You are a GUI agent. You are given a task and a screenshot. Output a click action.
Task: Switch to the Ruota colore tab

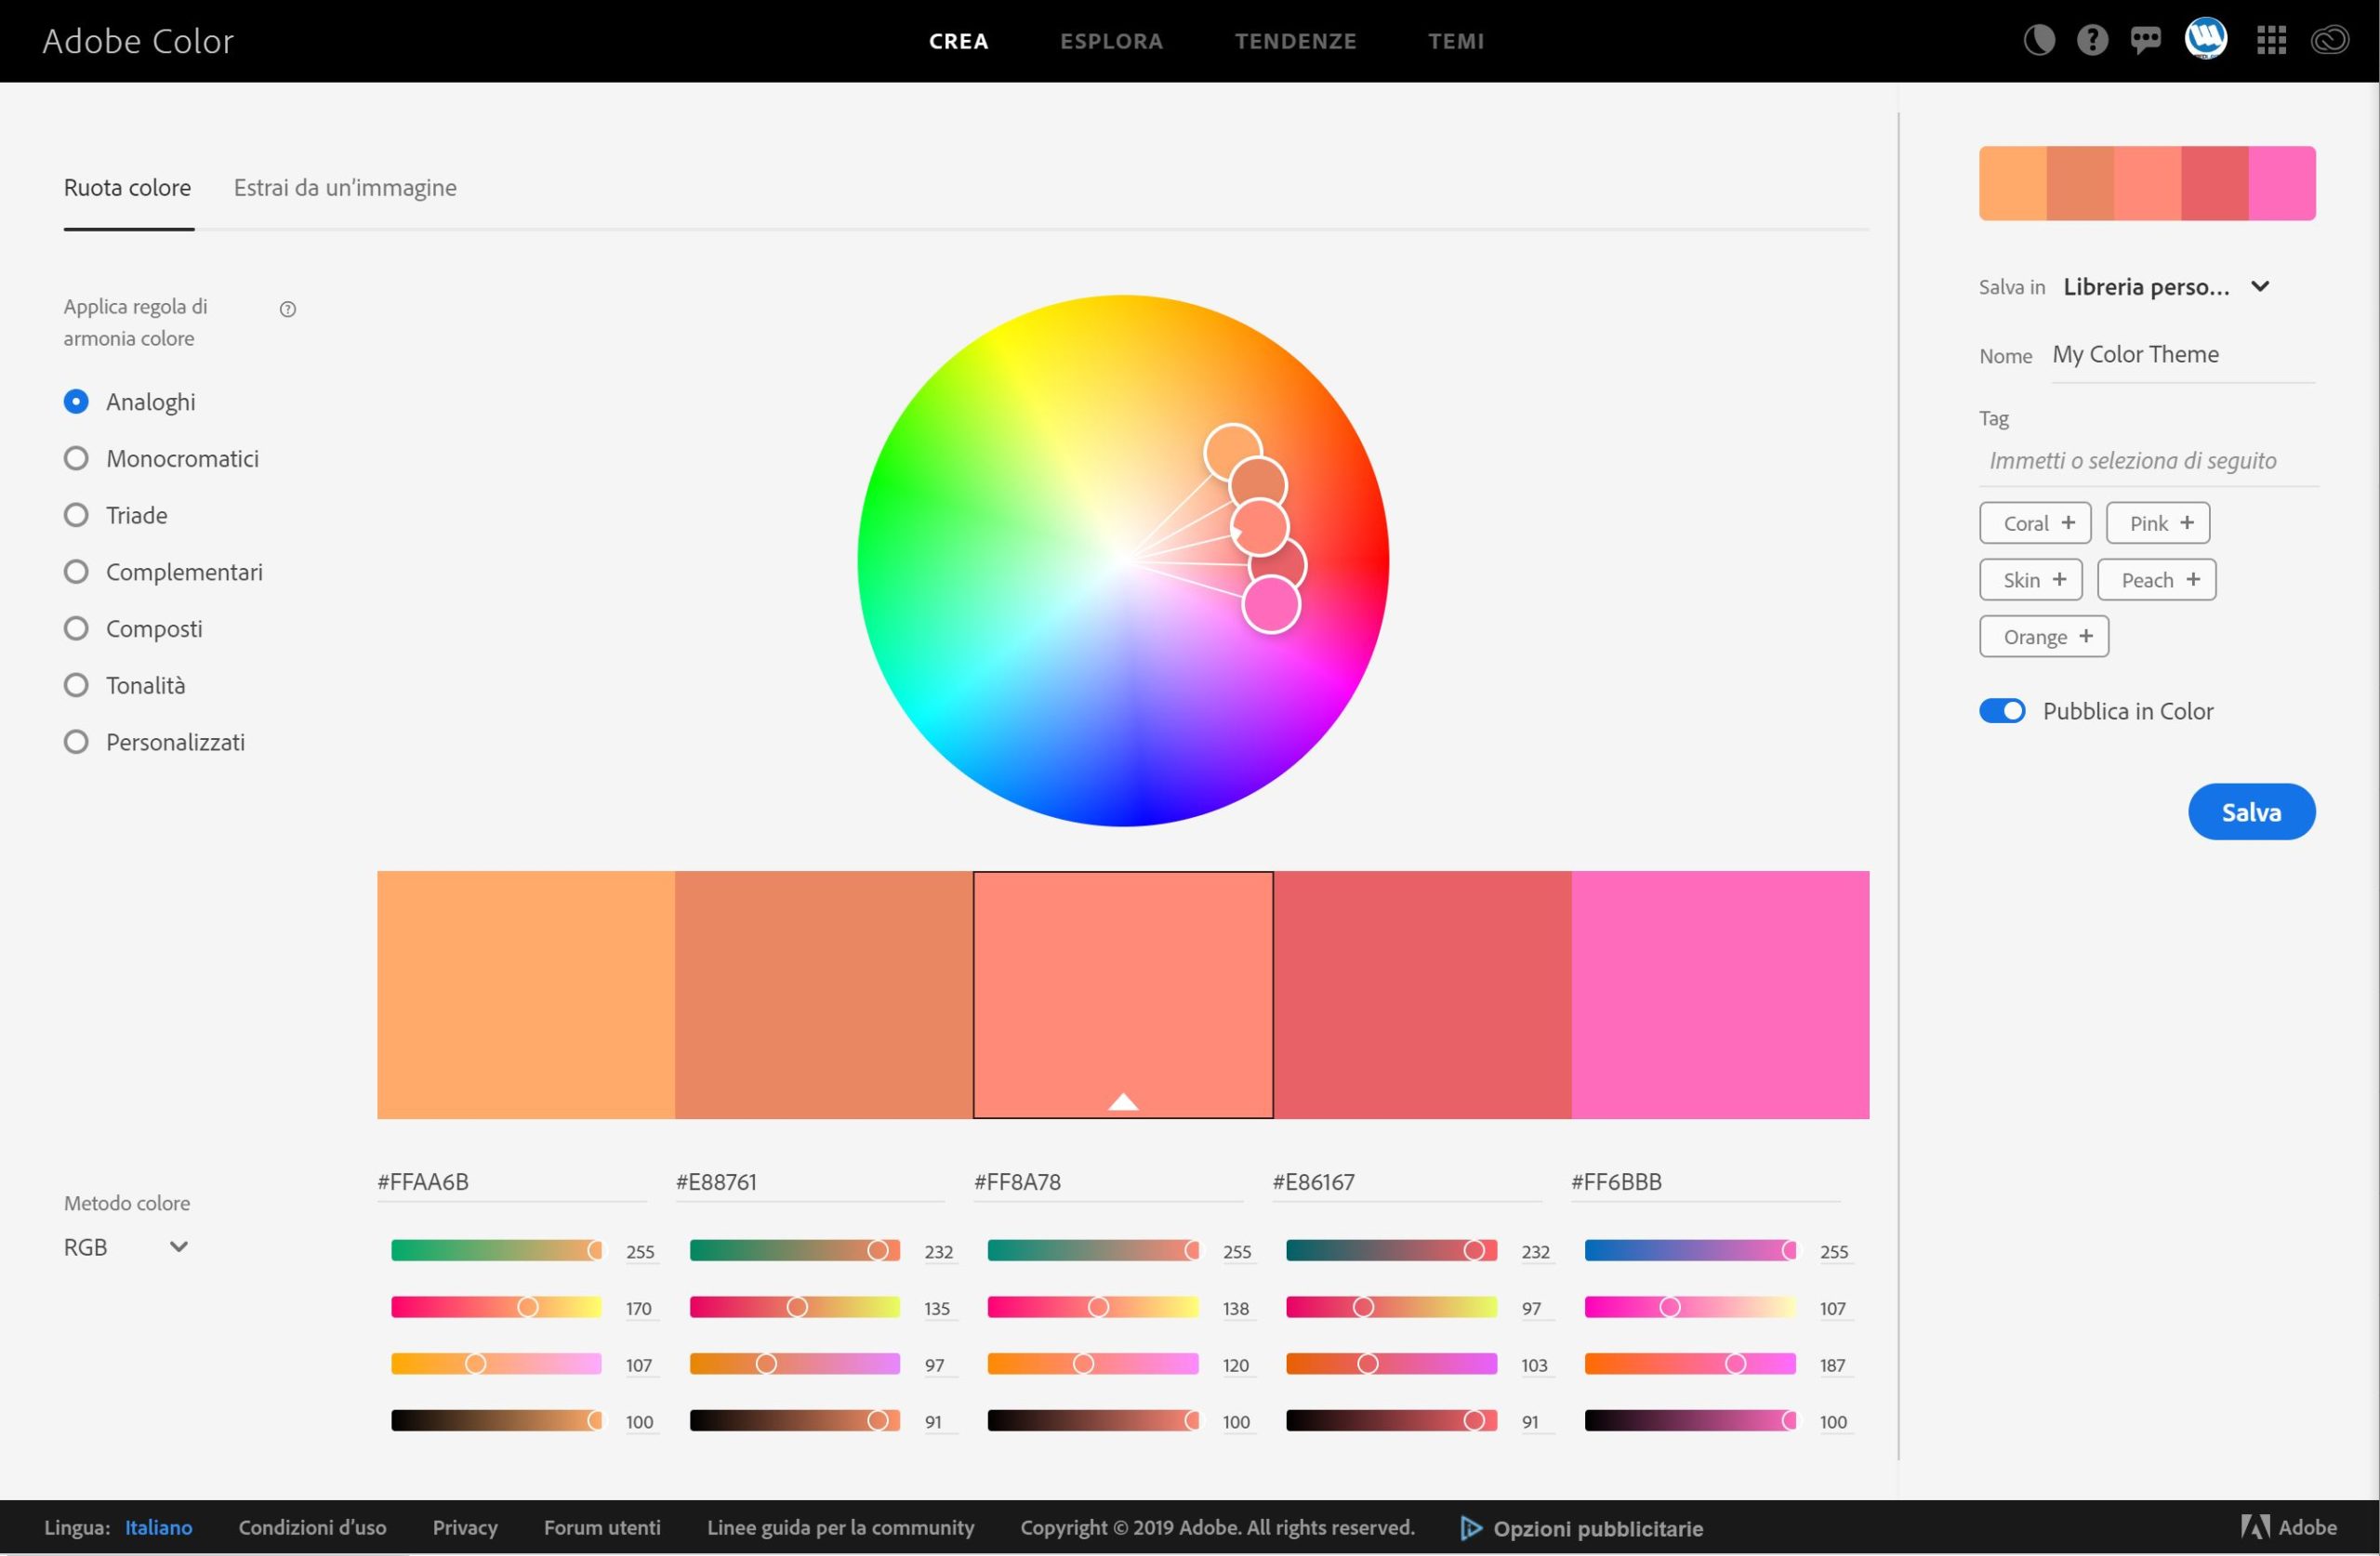(127, 188)
